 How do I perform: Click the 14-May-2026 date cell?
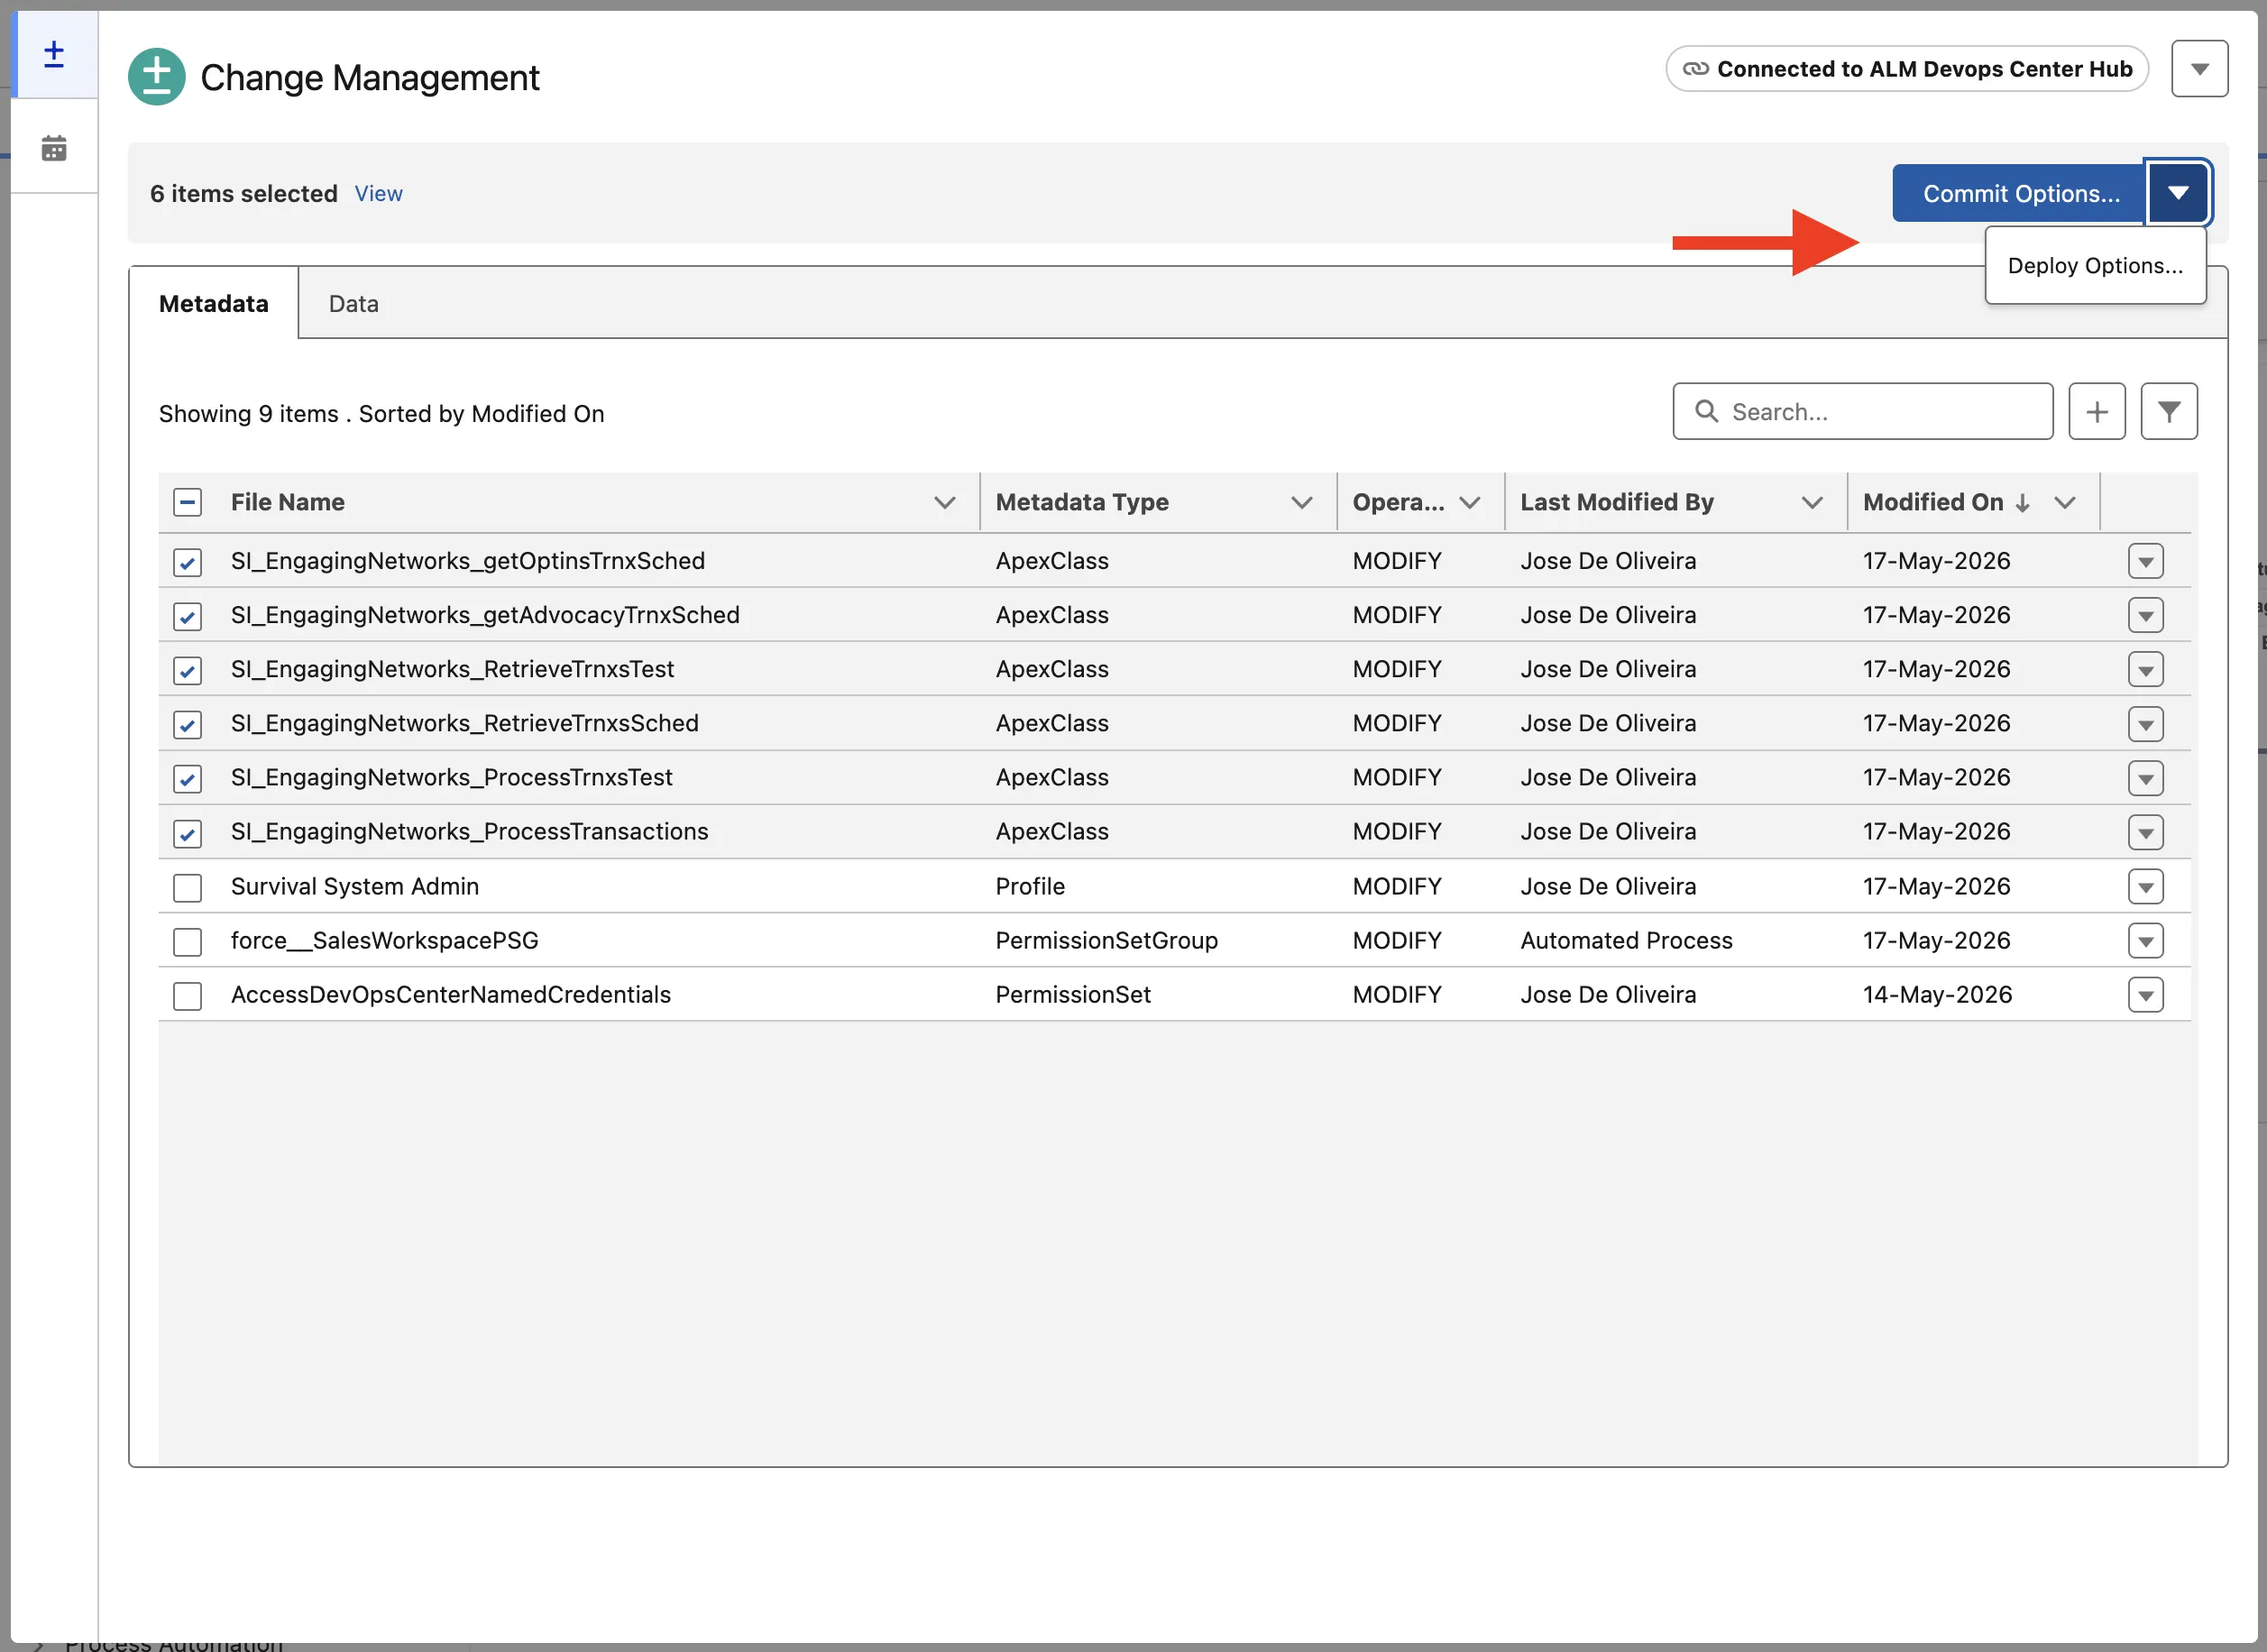click(1936, 994)
